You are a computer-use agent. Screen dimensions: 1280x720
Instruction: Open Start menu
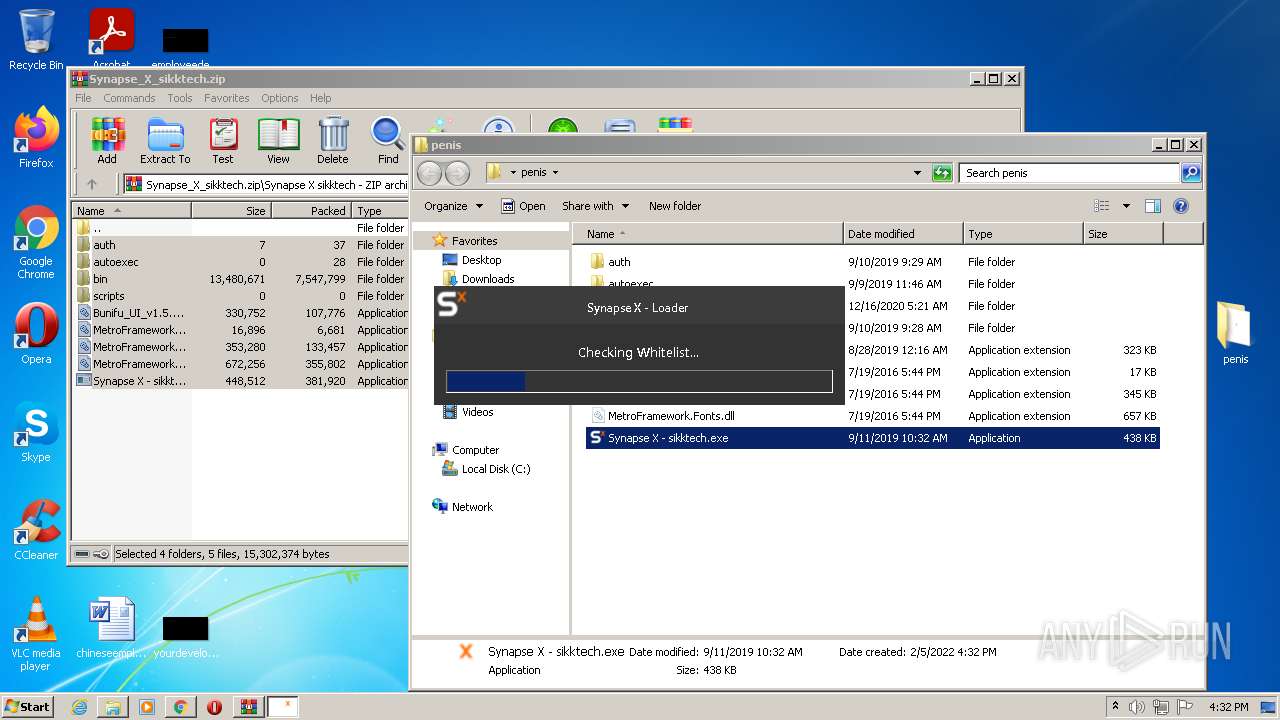click(x=27, y=707)
